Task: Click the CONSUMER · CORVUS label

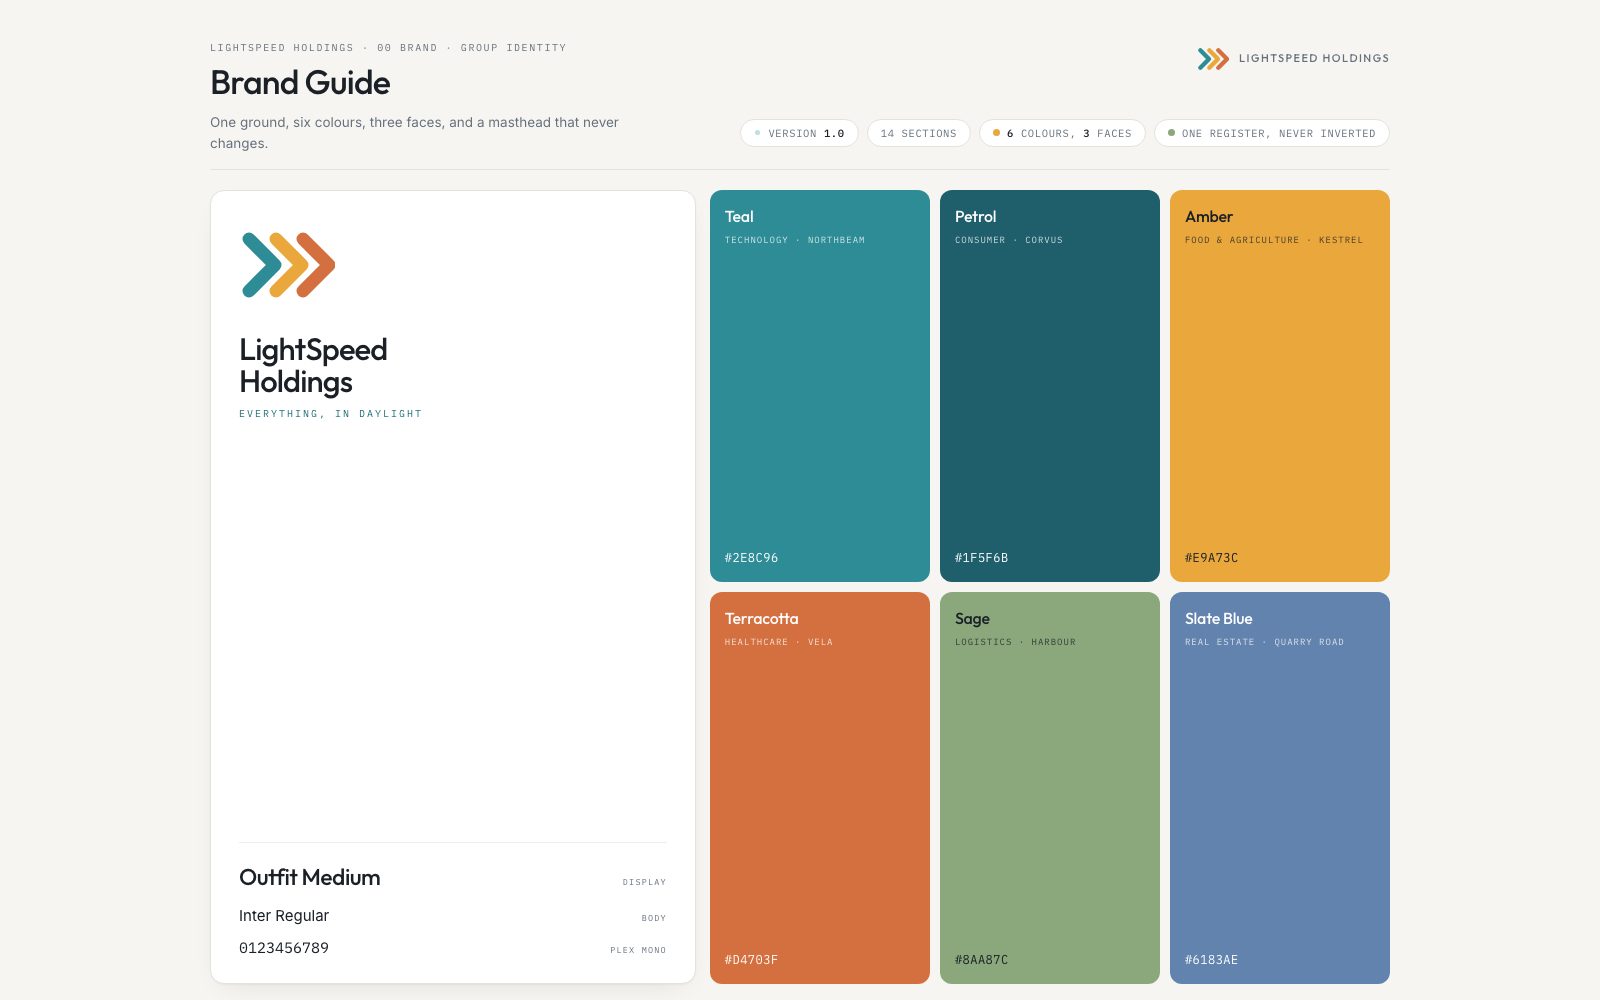Action: (x=1009, y=240)
